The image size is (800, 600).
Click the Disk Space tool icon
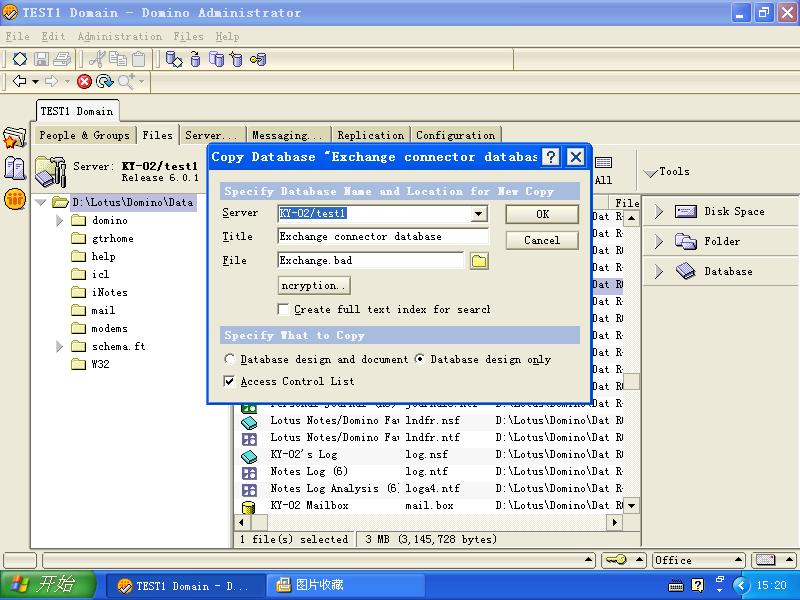pos(686,211)
